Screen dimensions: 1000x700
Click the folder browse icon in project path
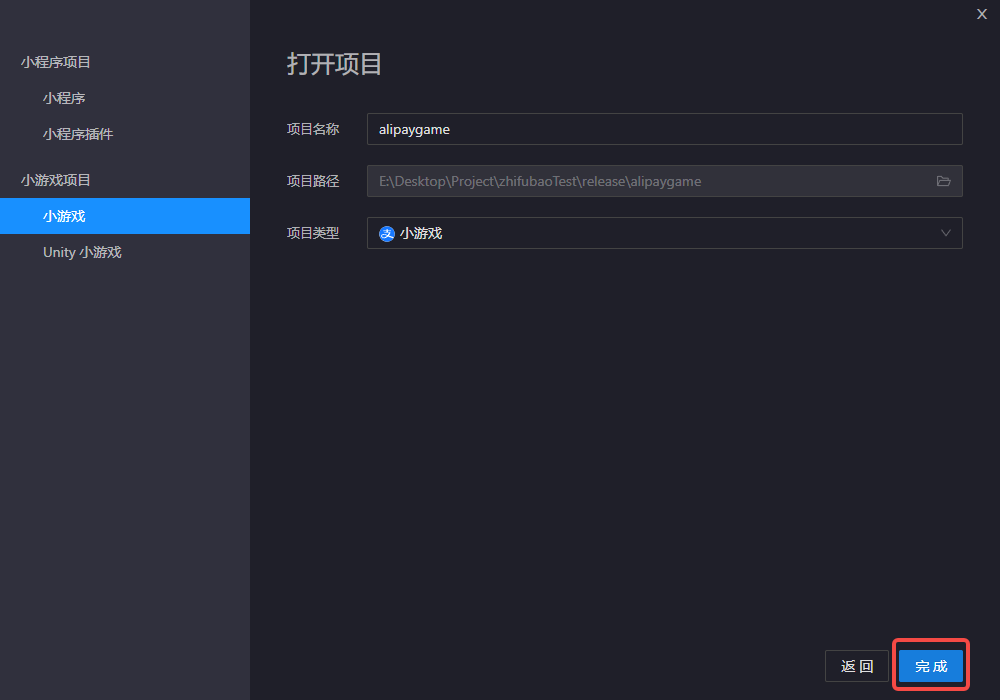[943, 181]
